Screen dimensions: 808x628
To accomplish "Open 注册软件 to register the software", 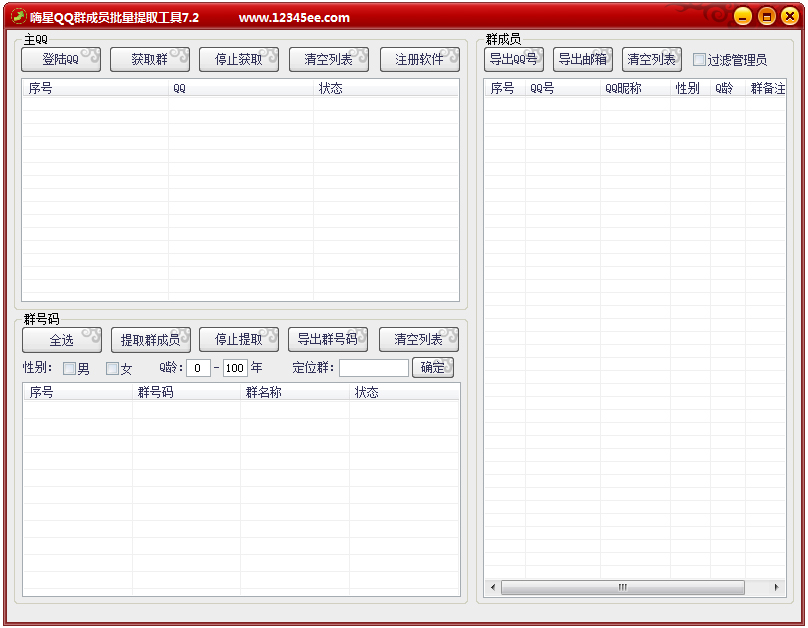I will point(419,60).
